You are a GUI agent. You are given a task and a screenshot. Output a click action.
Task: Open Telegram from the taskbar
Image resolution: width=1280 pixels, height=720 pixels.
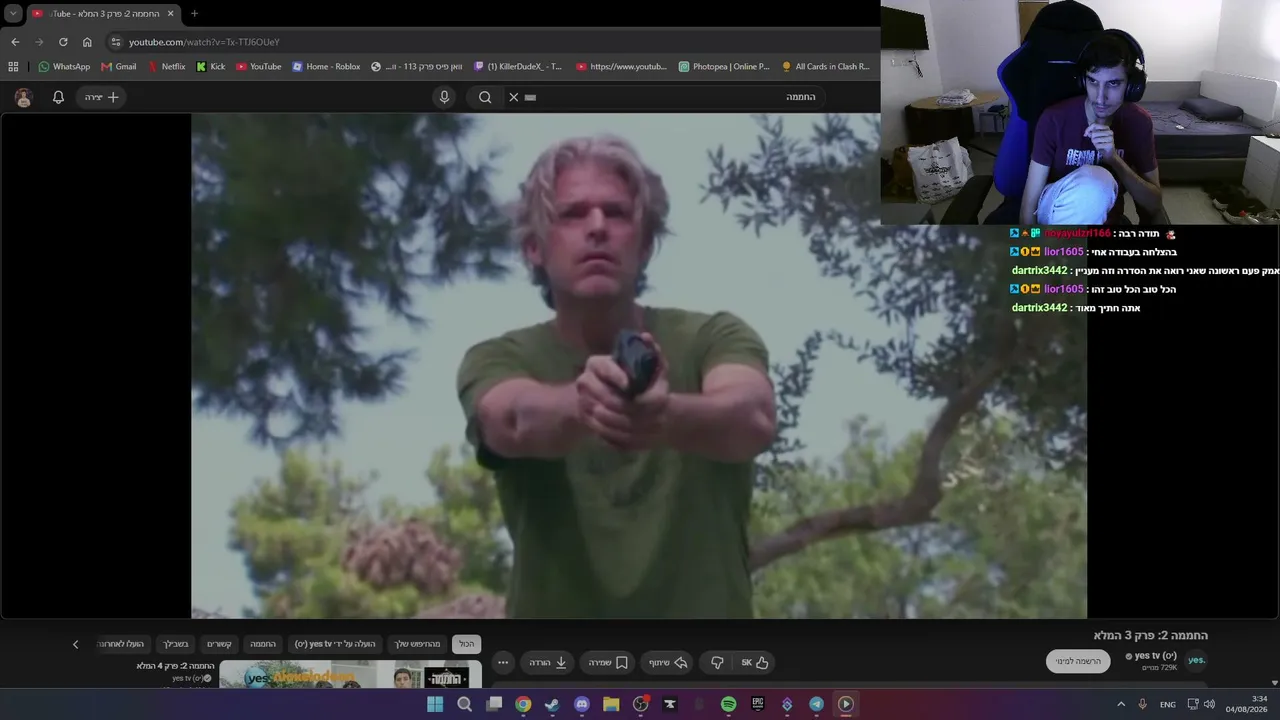click(816, 704)
